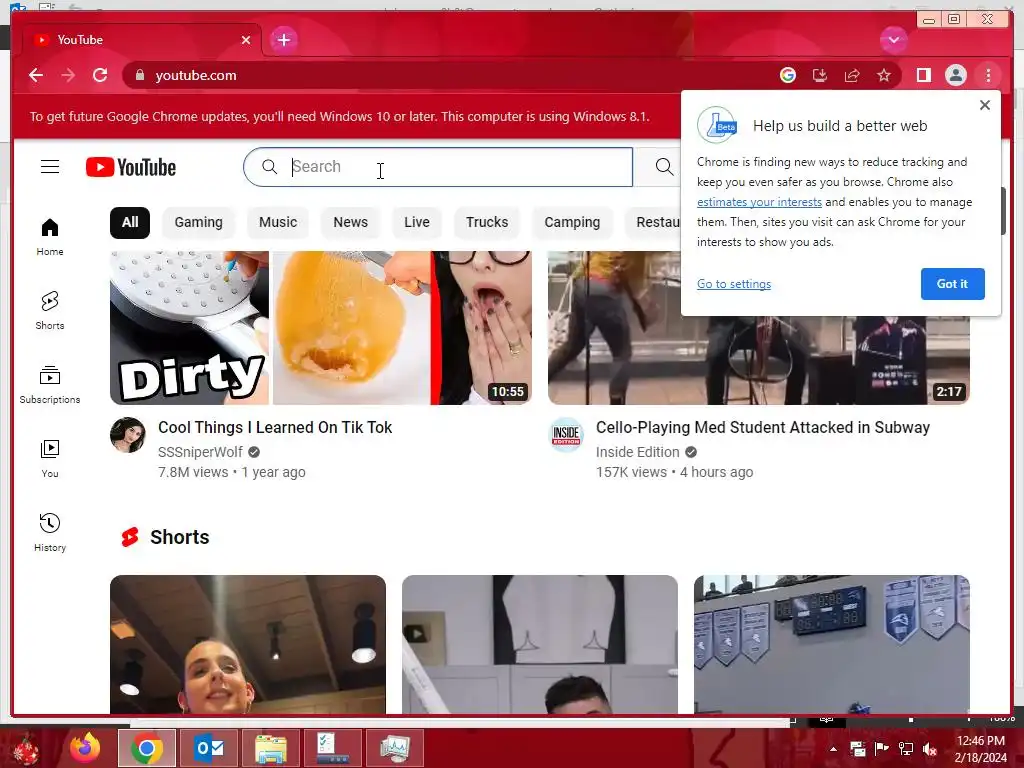The height and width of the screenshot is (768, 1024).
Task: Open the You section in sidebar
Action: (x=50, y=458)
